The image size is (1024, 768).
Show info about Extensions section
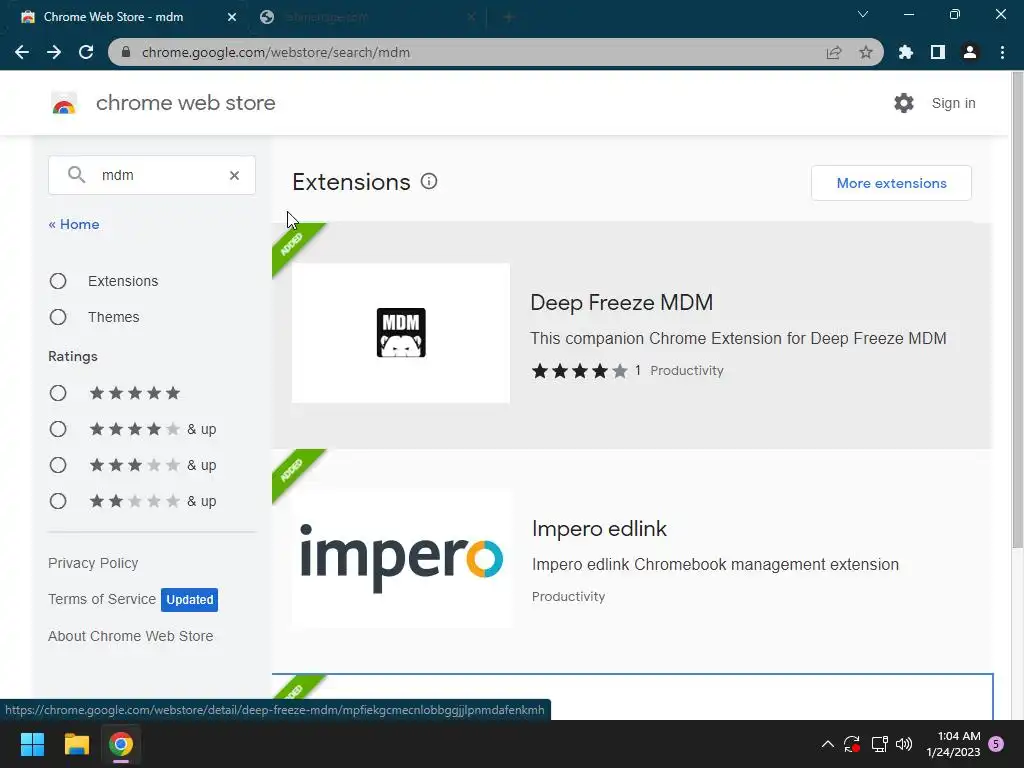click(429, 182)
